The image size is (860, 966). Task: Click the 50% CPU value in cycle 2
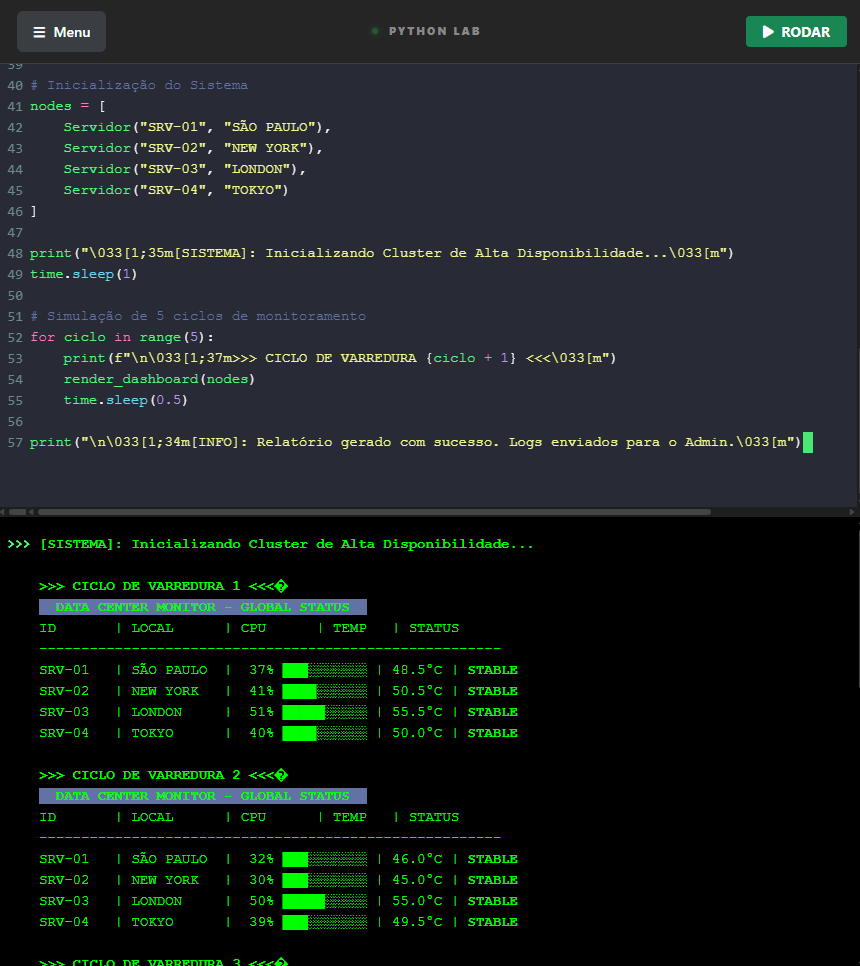point(262,901)
